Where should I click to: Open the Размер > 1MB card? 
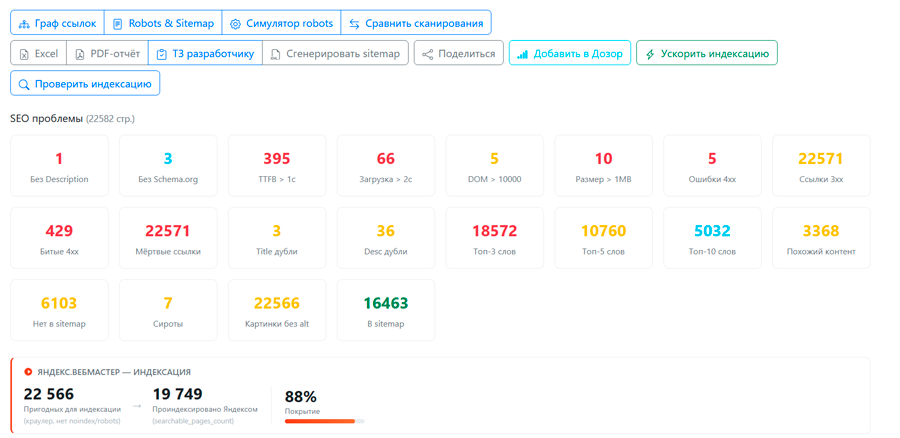(x=603, y=165)
